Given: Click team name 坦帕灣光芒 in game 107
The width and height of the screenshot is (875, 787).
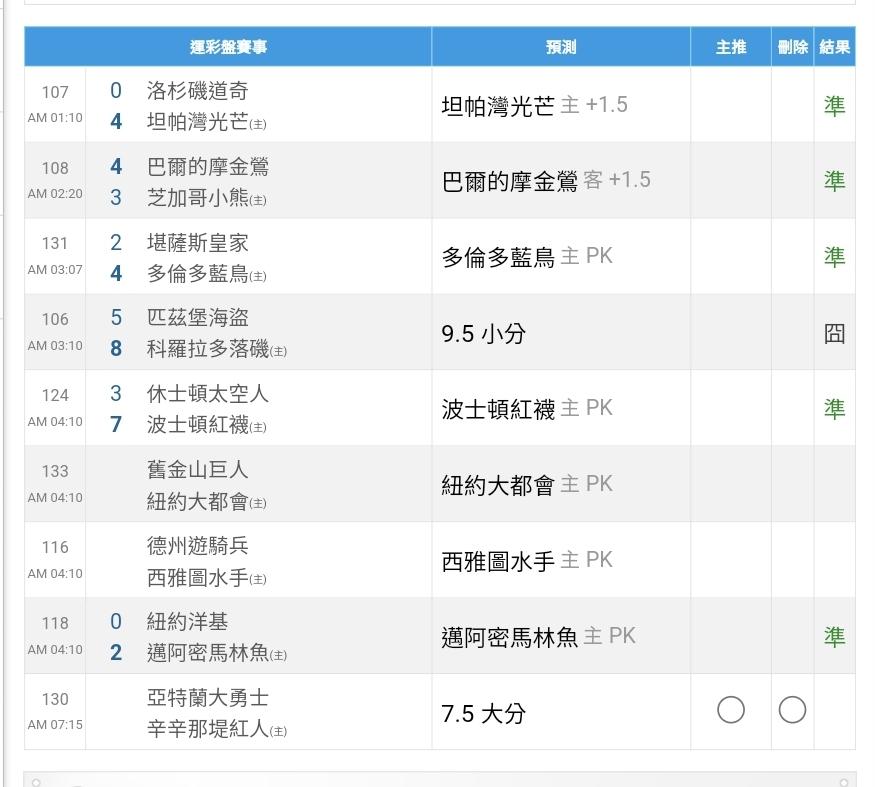Looking at the screenshot, I should [x=198, y=121].
